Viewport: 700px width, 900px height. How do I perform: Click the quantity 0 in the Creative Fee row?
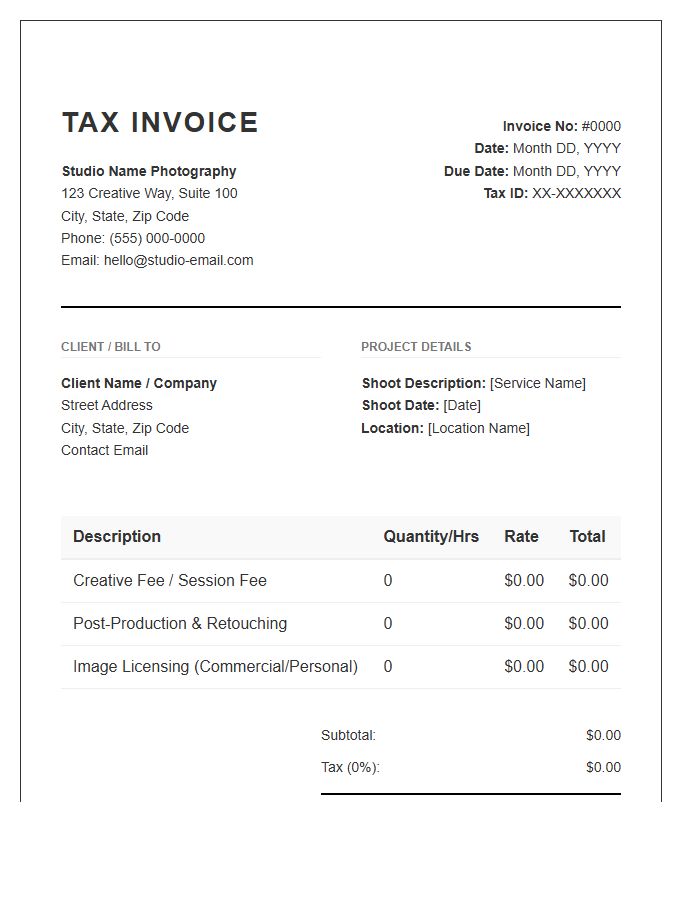pyautogui.click(x=388, y=580)
